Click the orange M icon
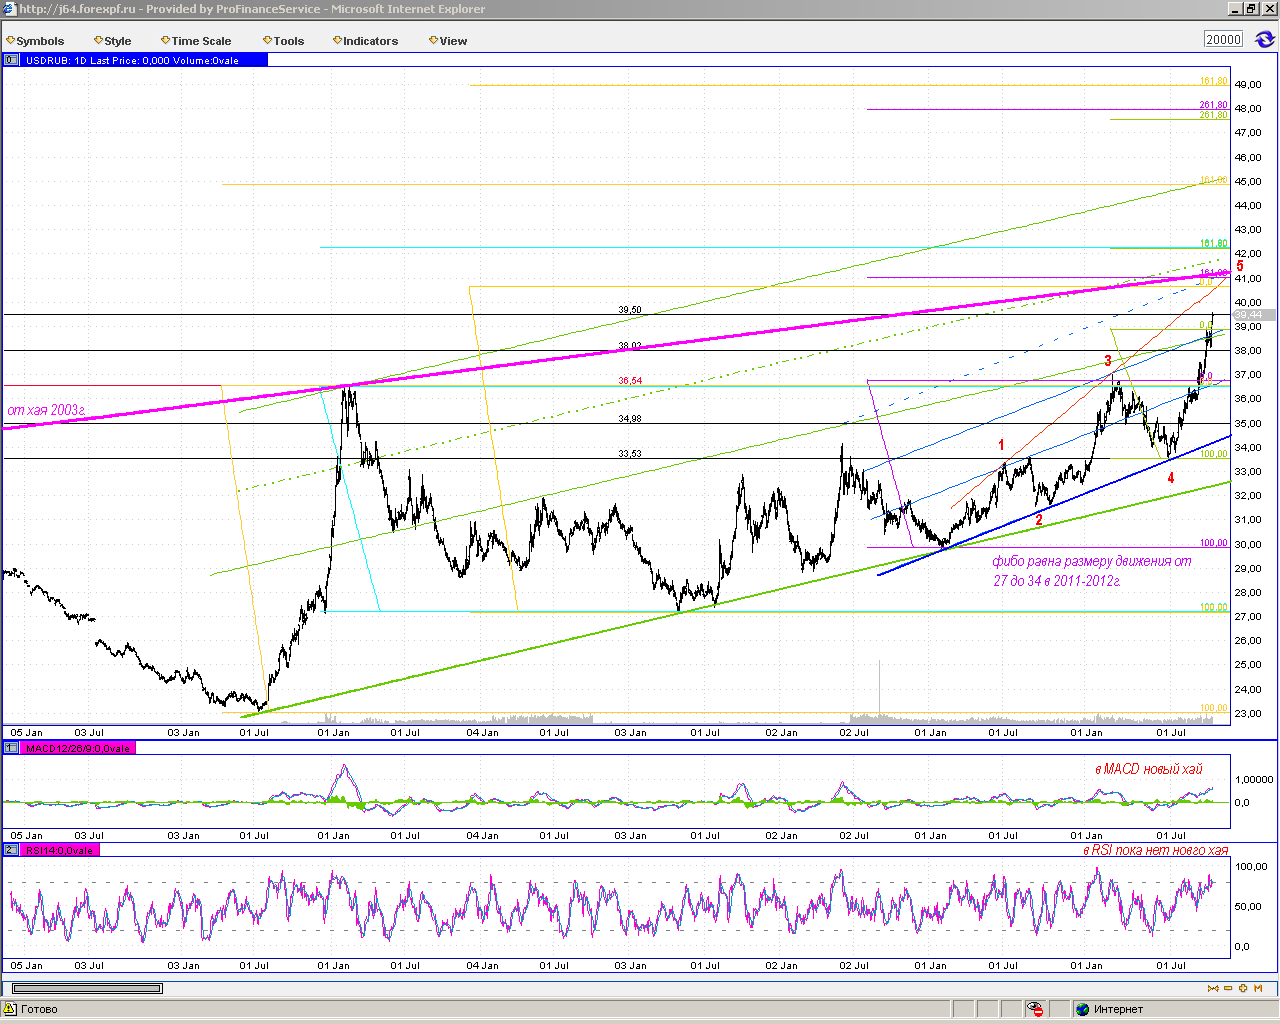 click(1258, 988)
